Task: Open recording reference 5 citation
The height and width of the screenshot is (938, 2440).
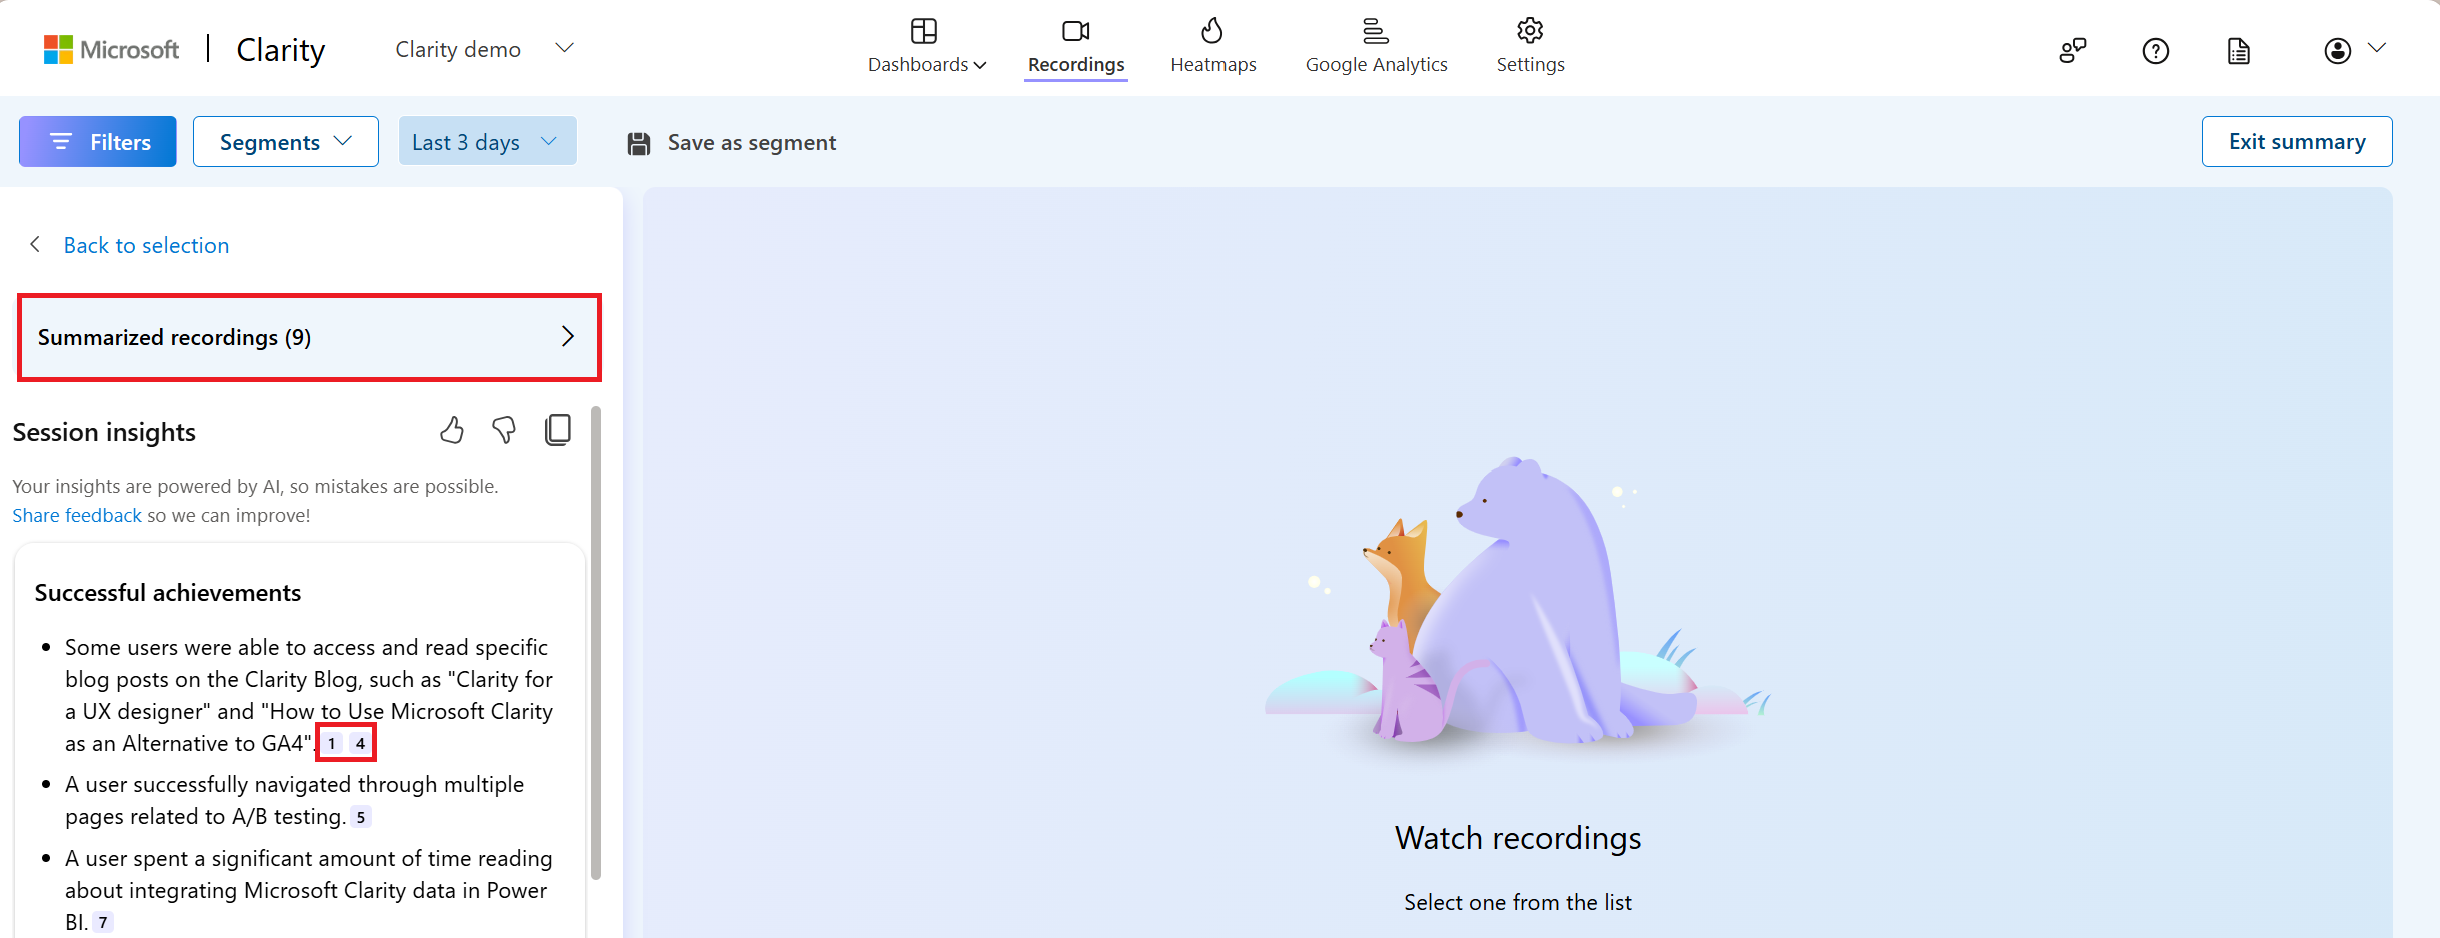Action: (x=361, y=817)
